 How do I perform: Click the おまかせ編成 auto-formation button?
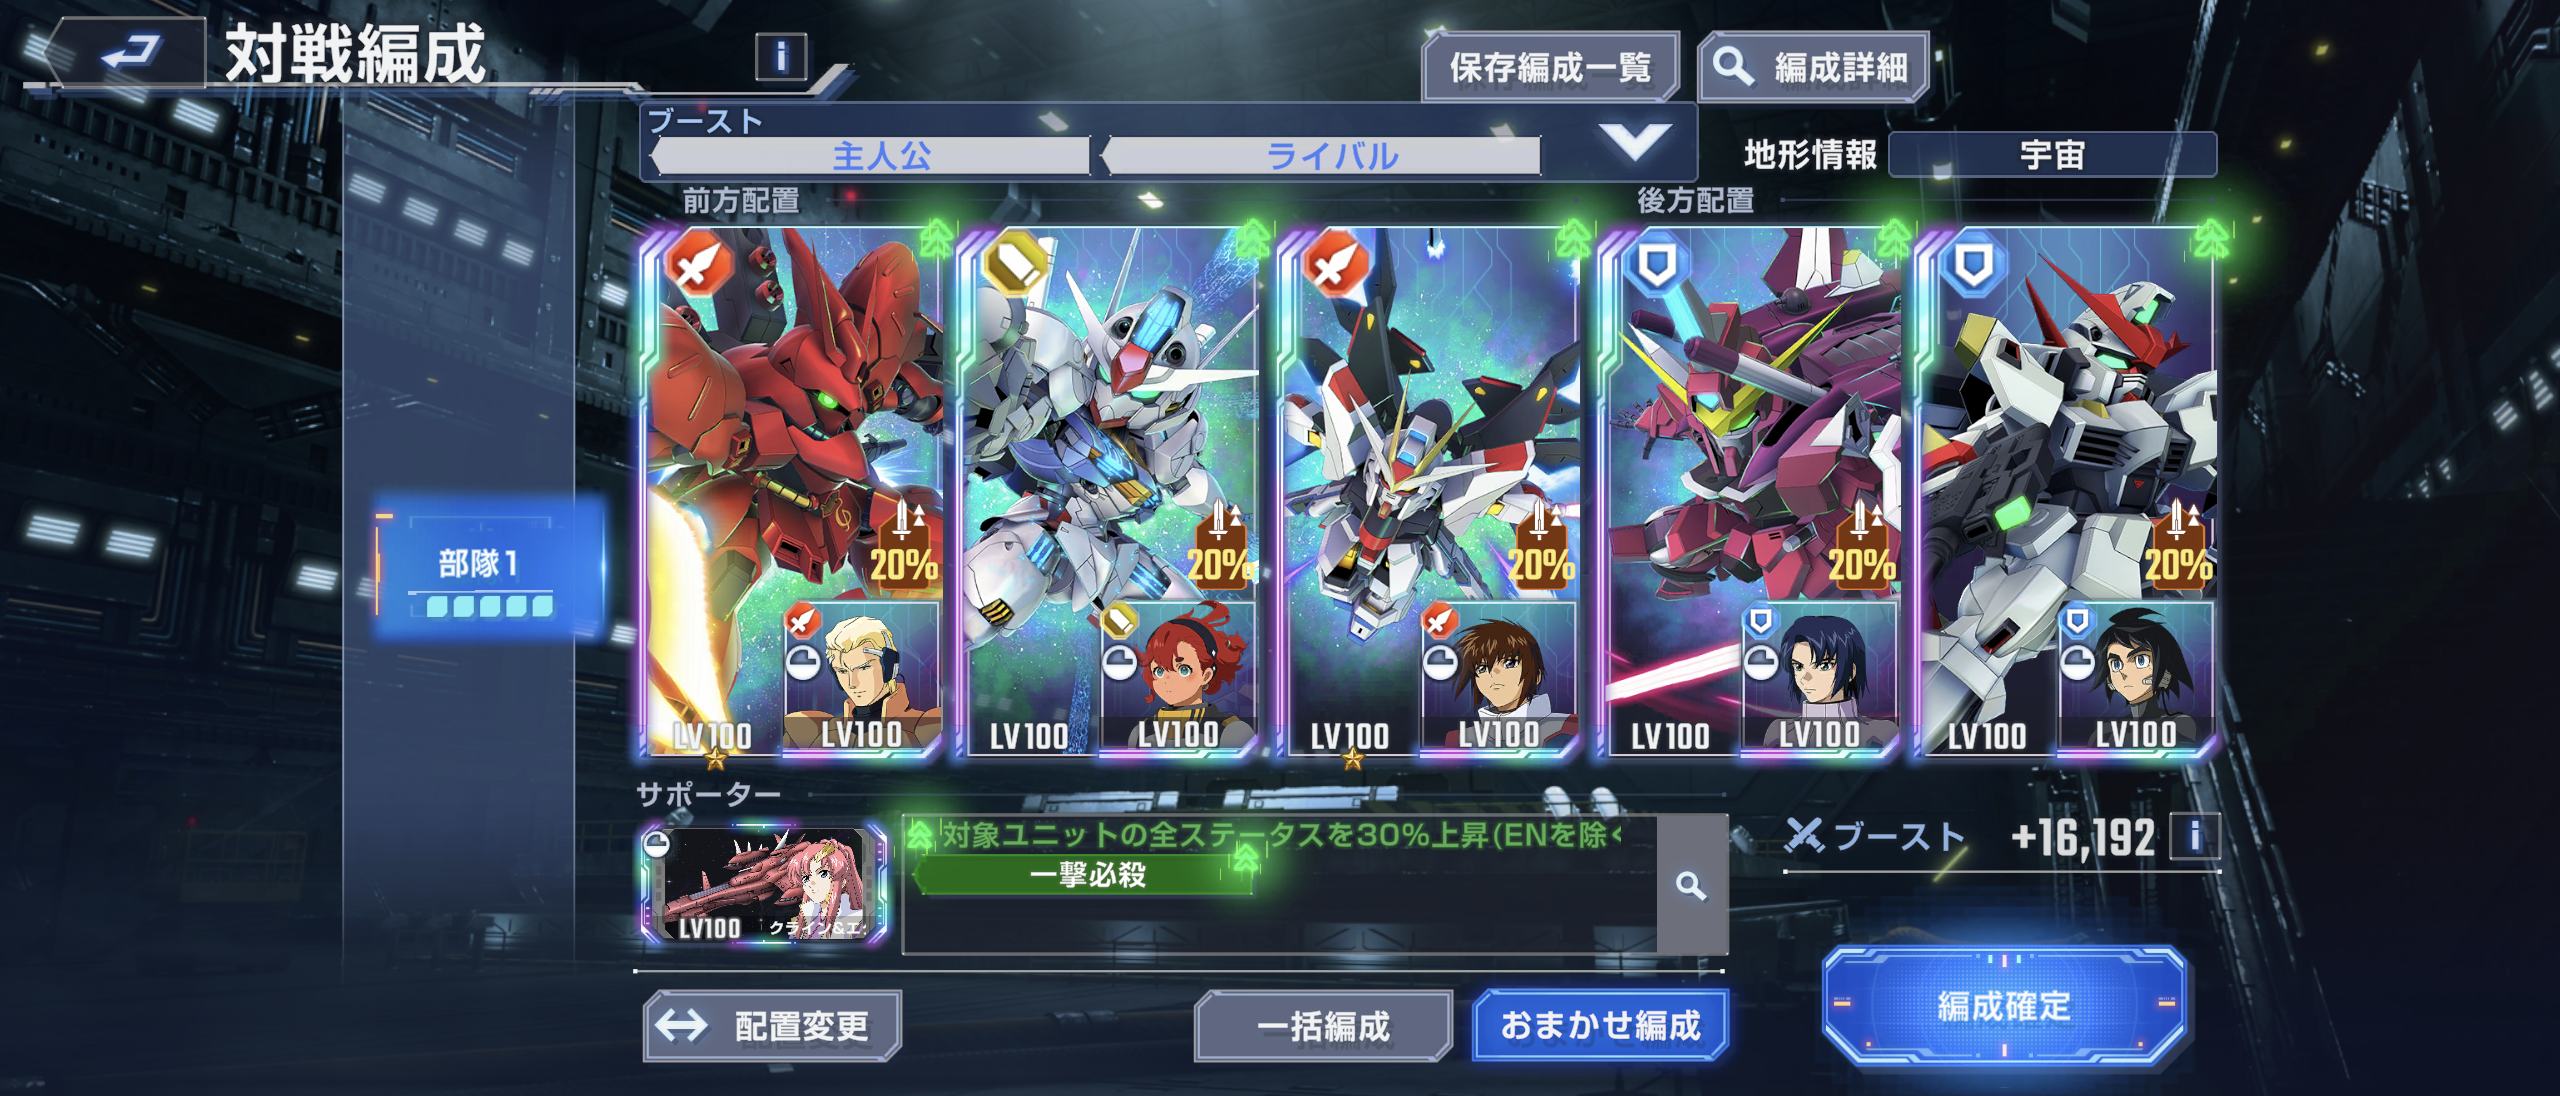point(1600,1025)
